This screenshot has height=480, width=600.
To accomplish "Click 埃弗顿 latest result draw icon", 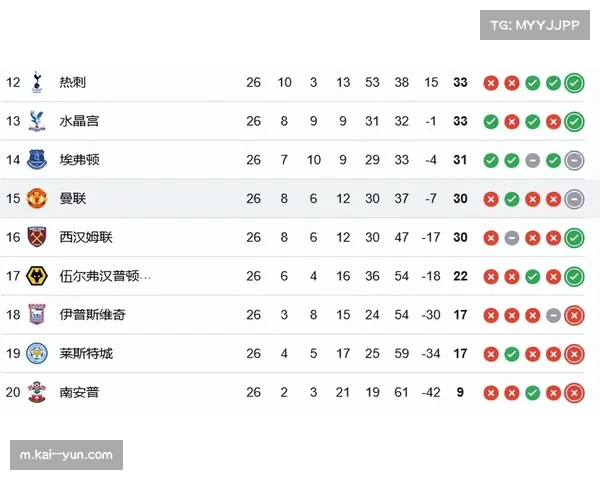I will point(574,160).
